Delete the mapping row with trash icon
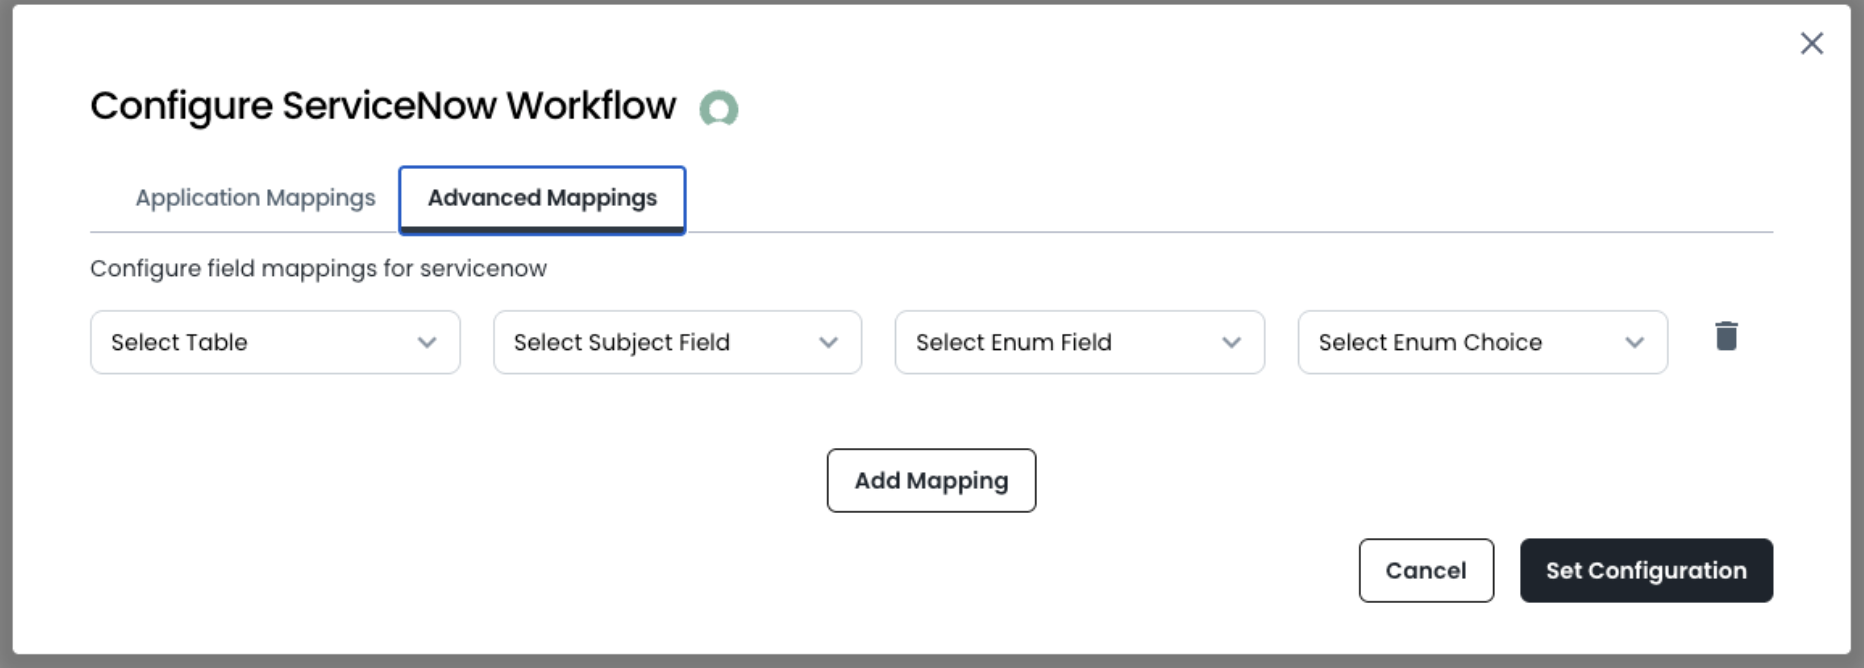This screenshot has height=668, width=1864. (1726, 336)
